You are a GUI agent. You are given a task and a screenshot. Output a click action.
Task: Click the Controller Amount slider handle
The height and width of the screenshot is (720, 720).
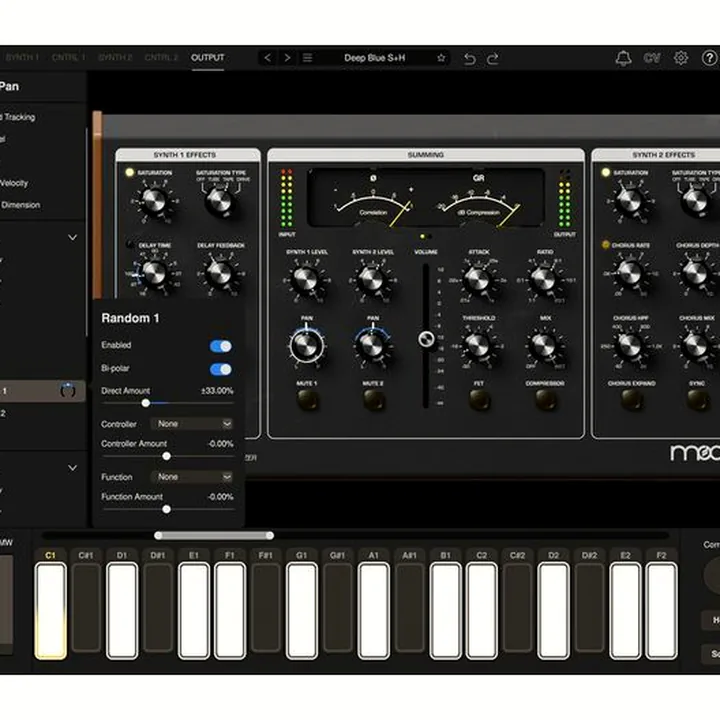167,456
